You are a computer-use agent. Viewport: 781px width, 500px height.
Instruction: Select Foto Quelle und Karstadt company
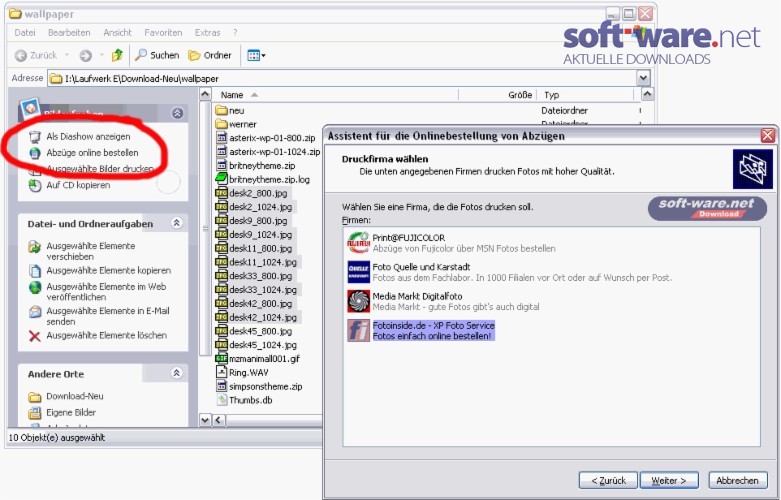click(509, 272)
